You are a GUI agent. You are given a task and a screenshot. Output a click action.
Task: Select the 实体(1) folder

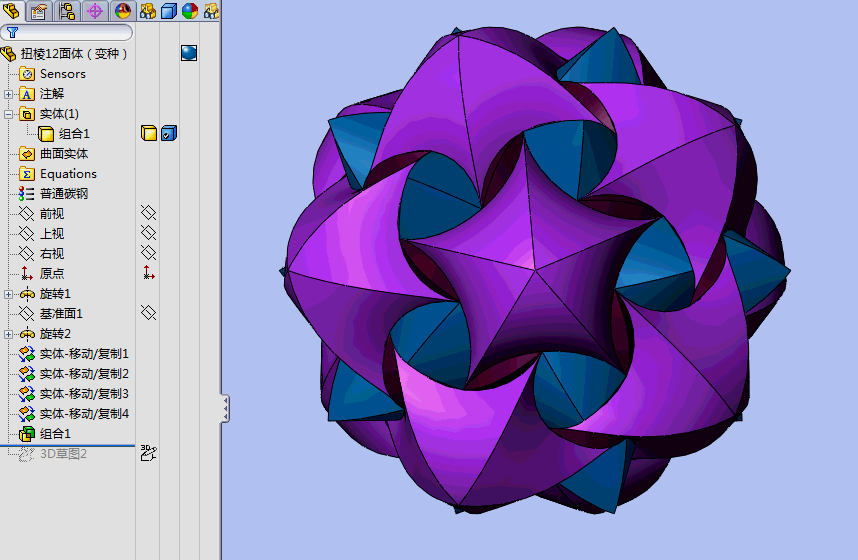59,114
